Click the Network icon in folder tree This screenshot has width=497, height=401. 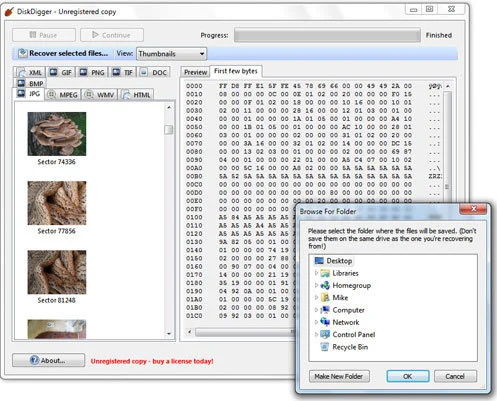pos(325,322)
